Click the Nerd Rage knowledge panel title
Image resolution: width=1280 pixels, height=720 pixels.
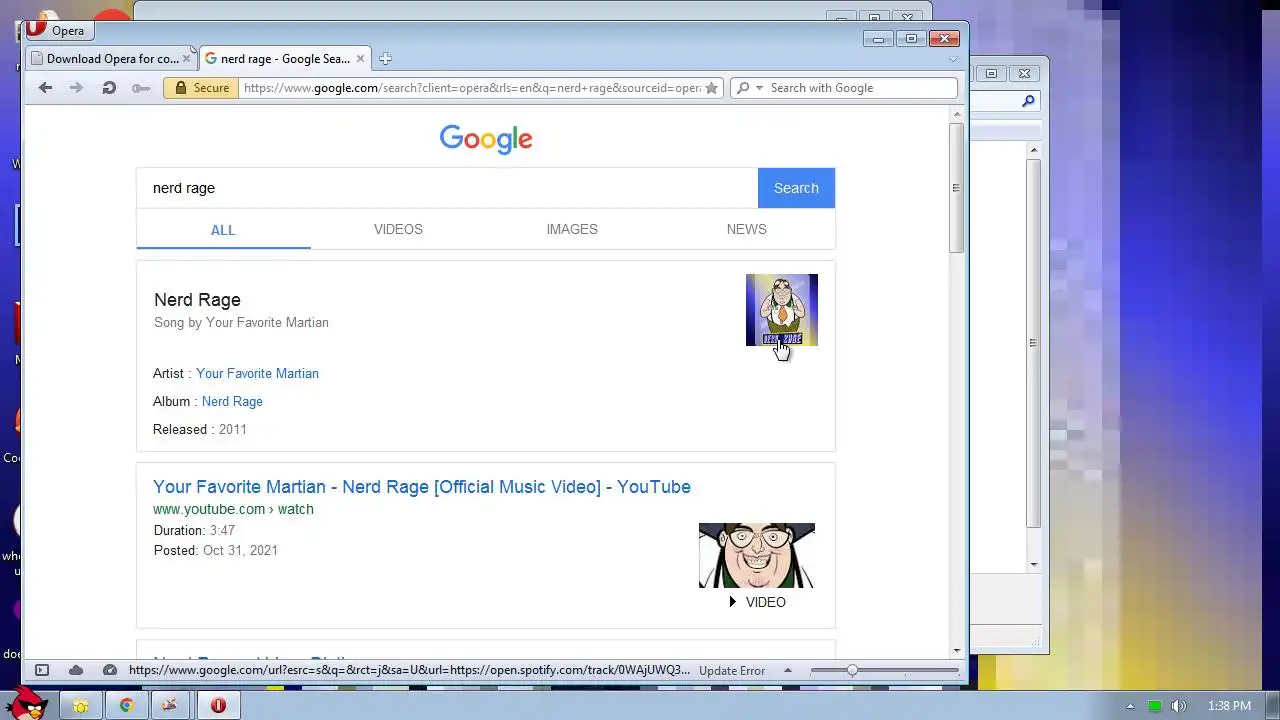click(197, 300)
